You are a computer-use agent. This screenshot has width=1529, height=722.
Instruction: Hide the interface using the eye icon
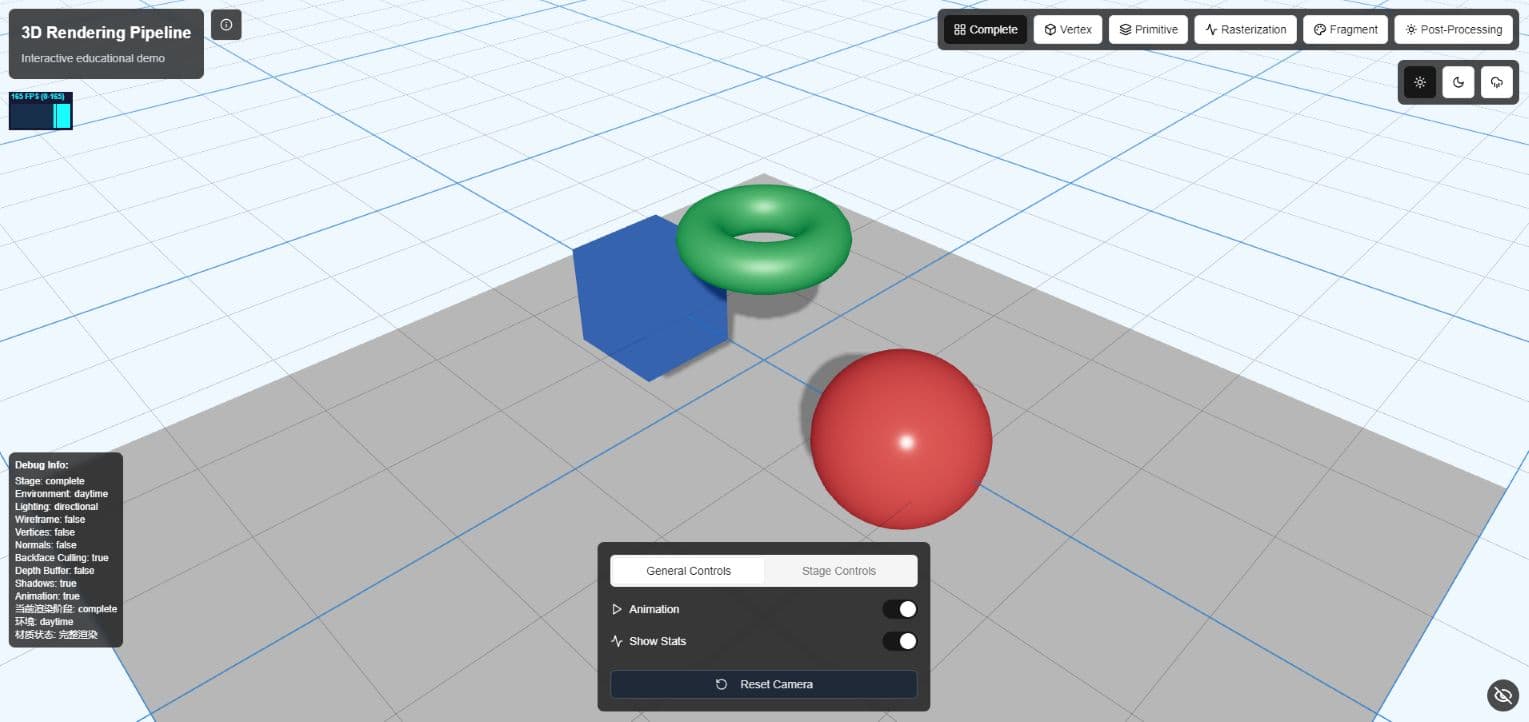click(1502, 695)
